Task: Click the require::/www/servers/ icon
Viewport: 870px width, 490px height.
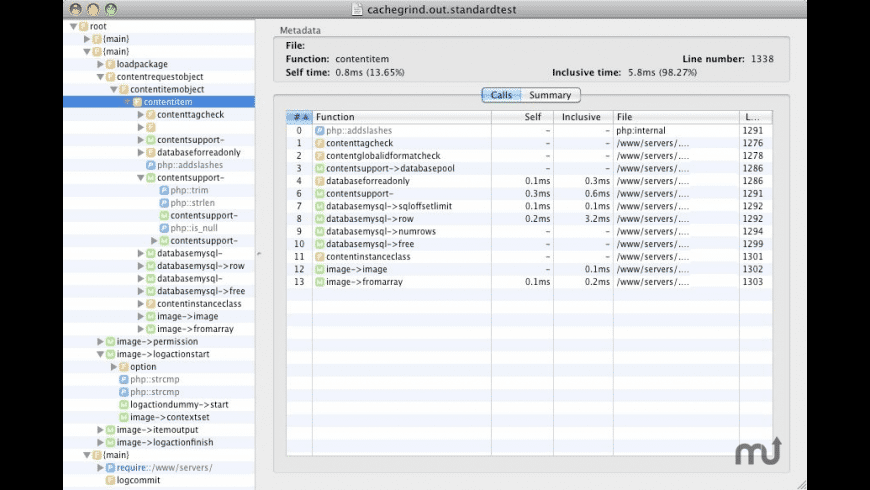Action: coord(110,468)
